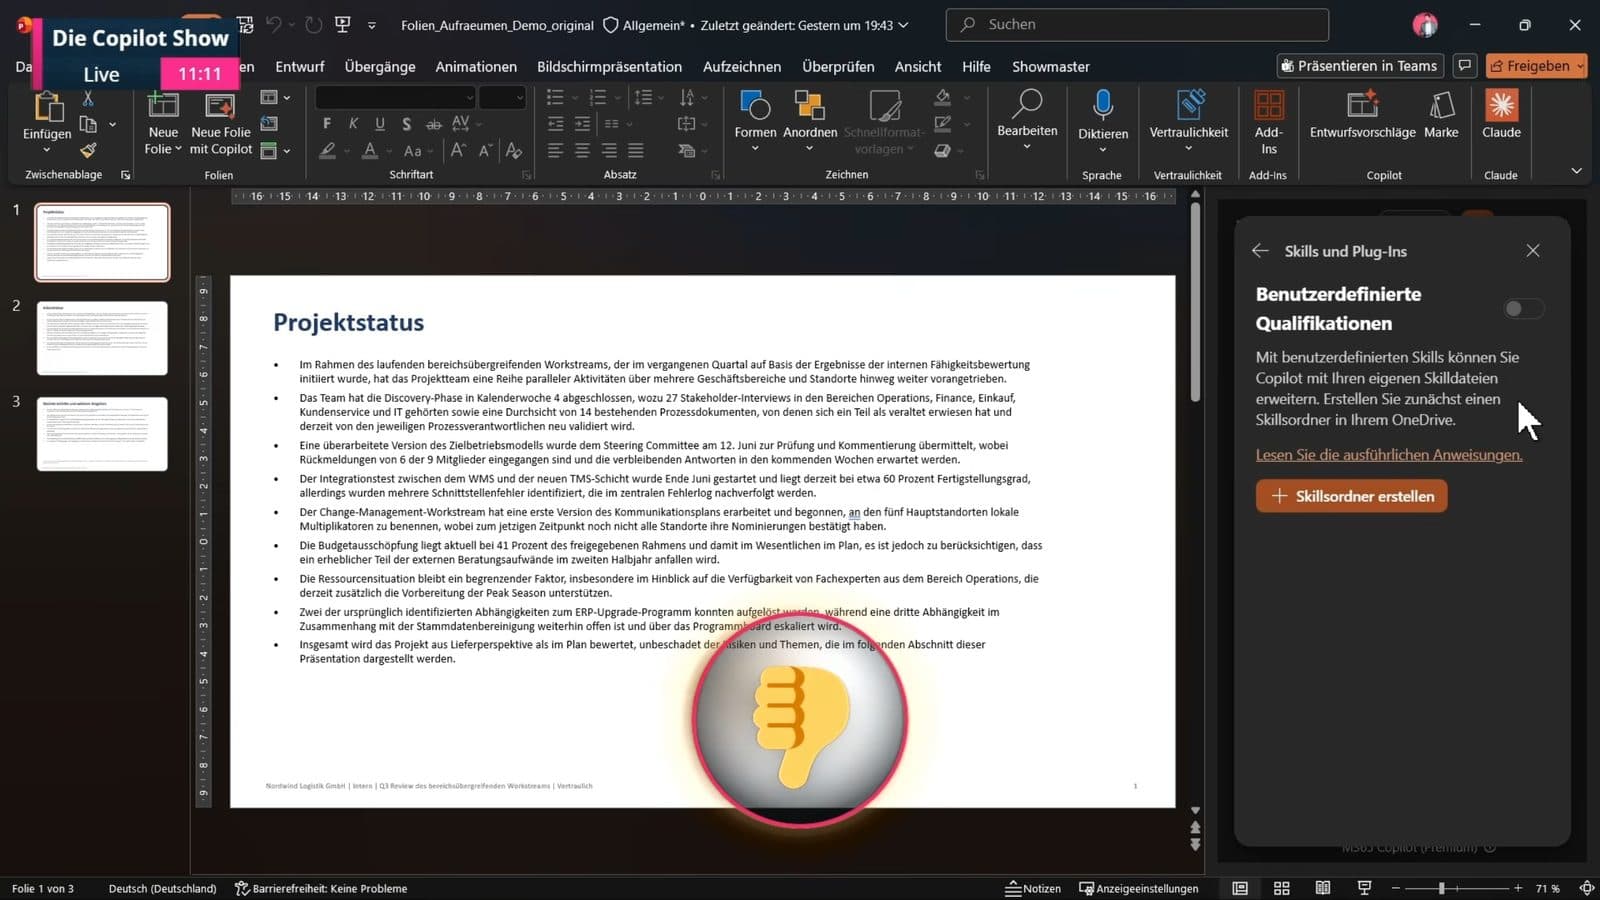
Task: Go back in Skills und Plug-Ins panel
Action: [1260, 251]
